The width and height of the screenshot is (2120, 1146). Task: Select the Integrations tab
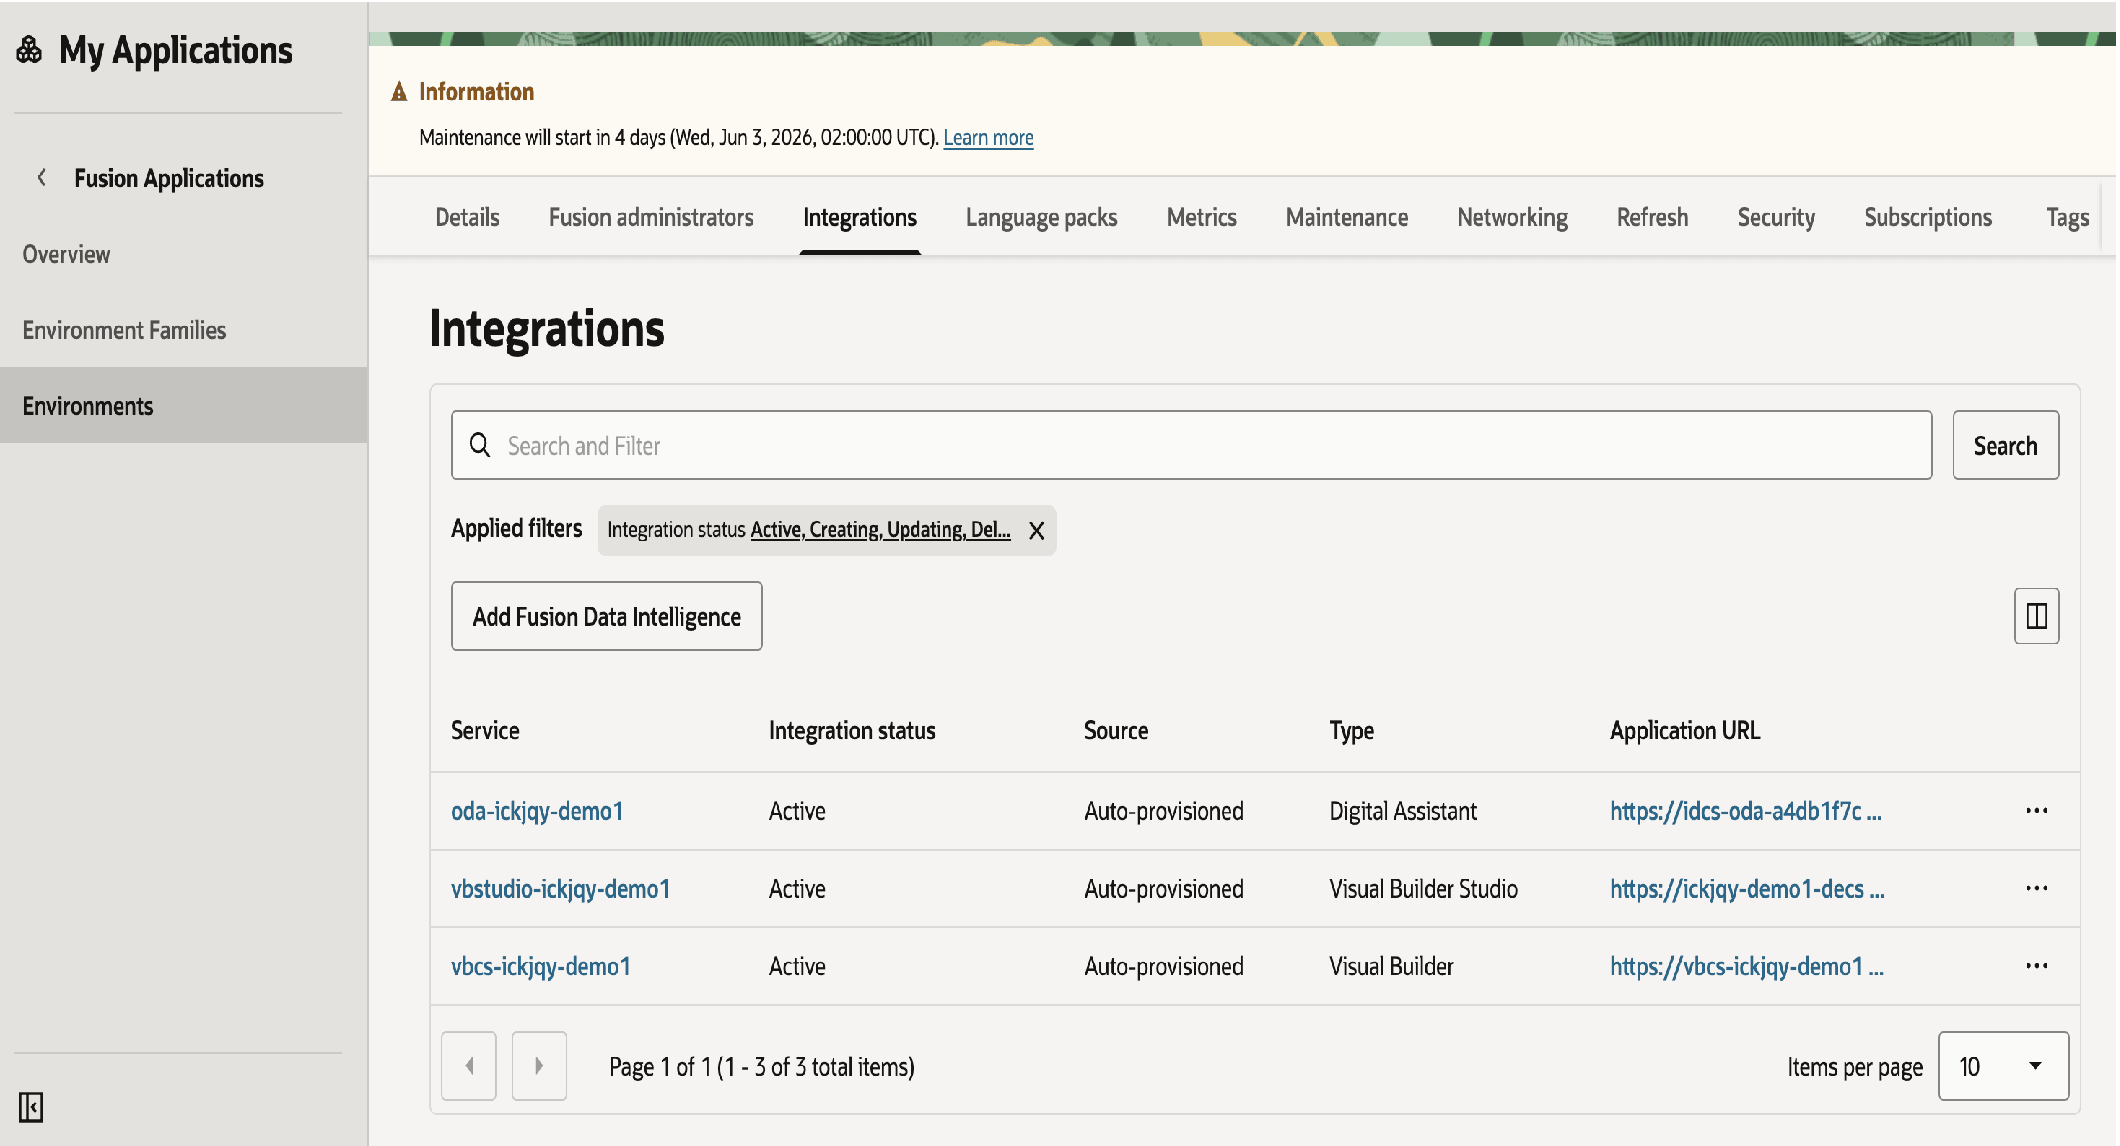860,217
